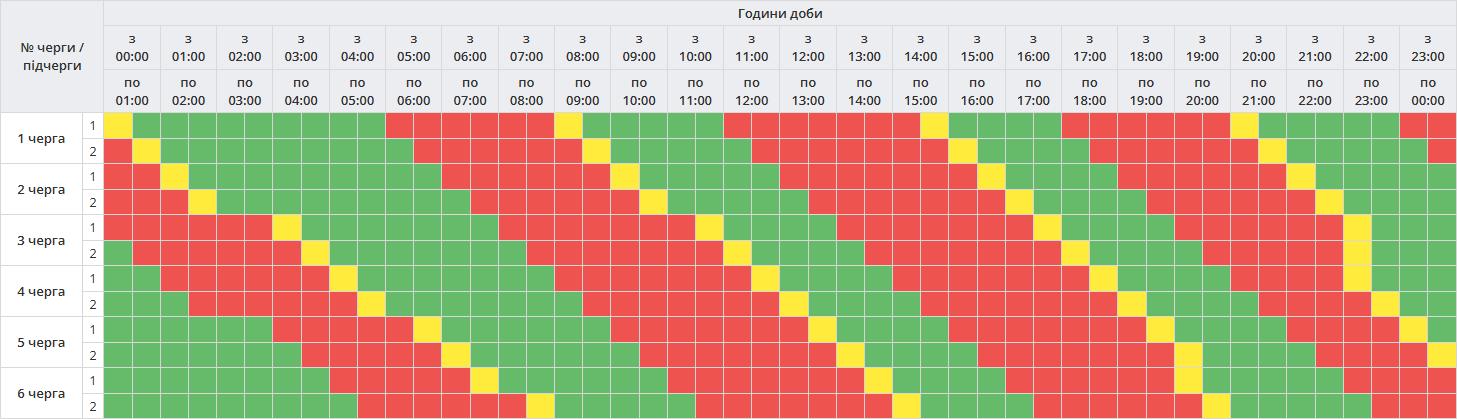The image size is (1457, 419).
Task: Click the "по 00:00" end-time header
Action: (1428, 91)
